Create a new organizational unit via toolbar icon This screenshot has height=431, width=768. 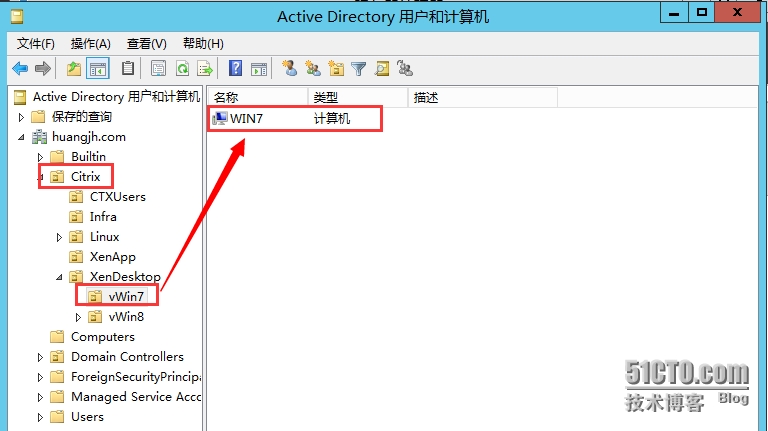tap(336, 69)
